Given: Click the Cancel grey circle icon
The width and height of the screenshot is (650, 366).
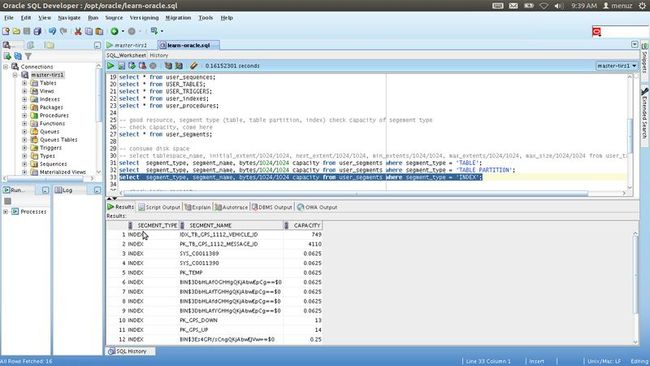Looking at the screenshot, I should tap(153, 65).
